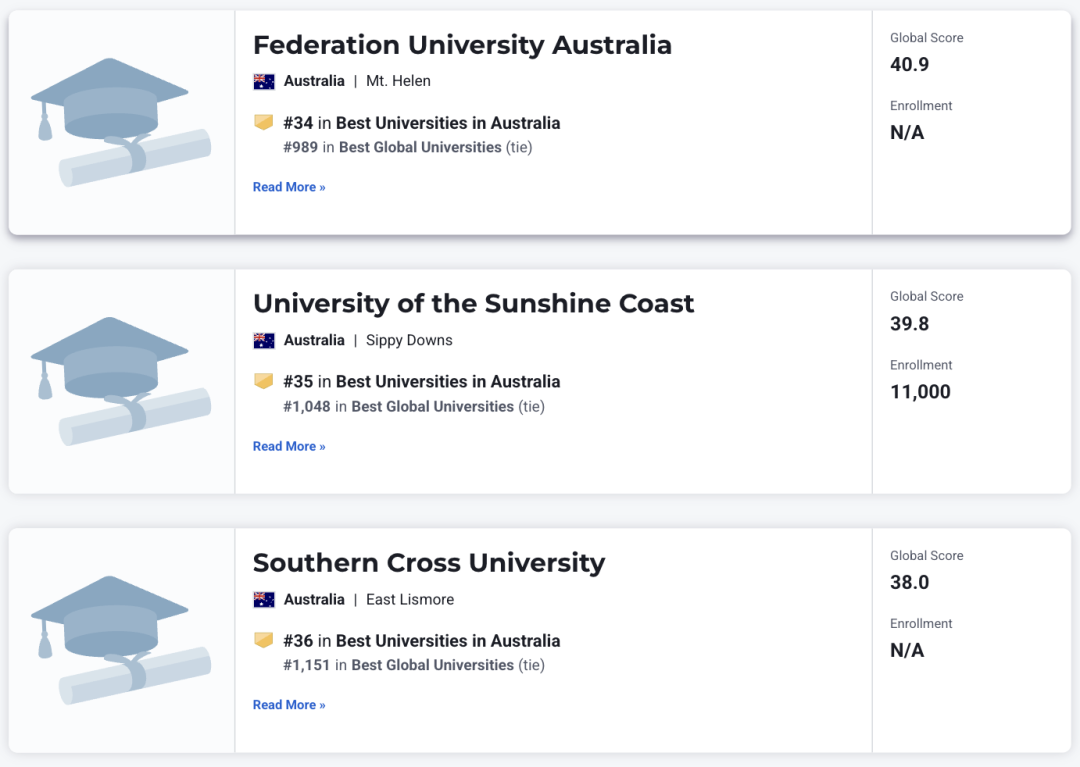Viewport: 1080px width, 767px height.
Task: Click Read More under Southern Cross University
Action: pyautogui.click(x=289, y=705)
